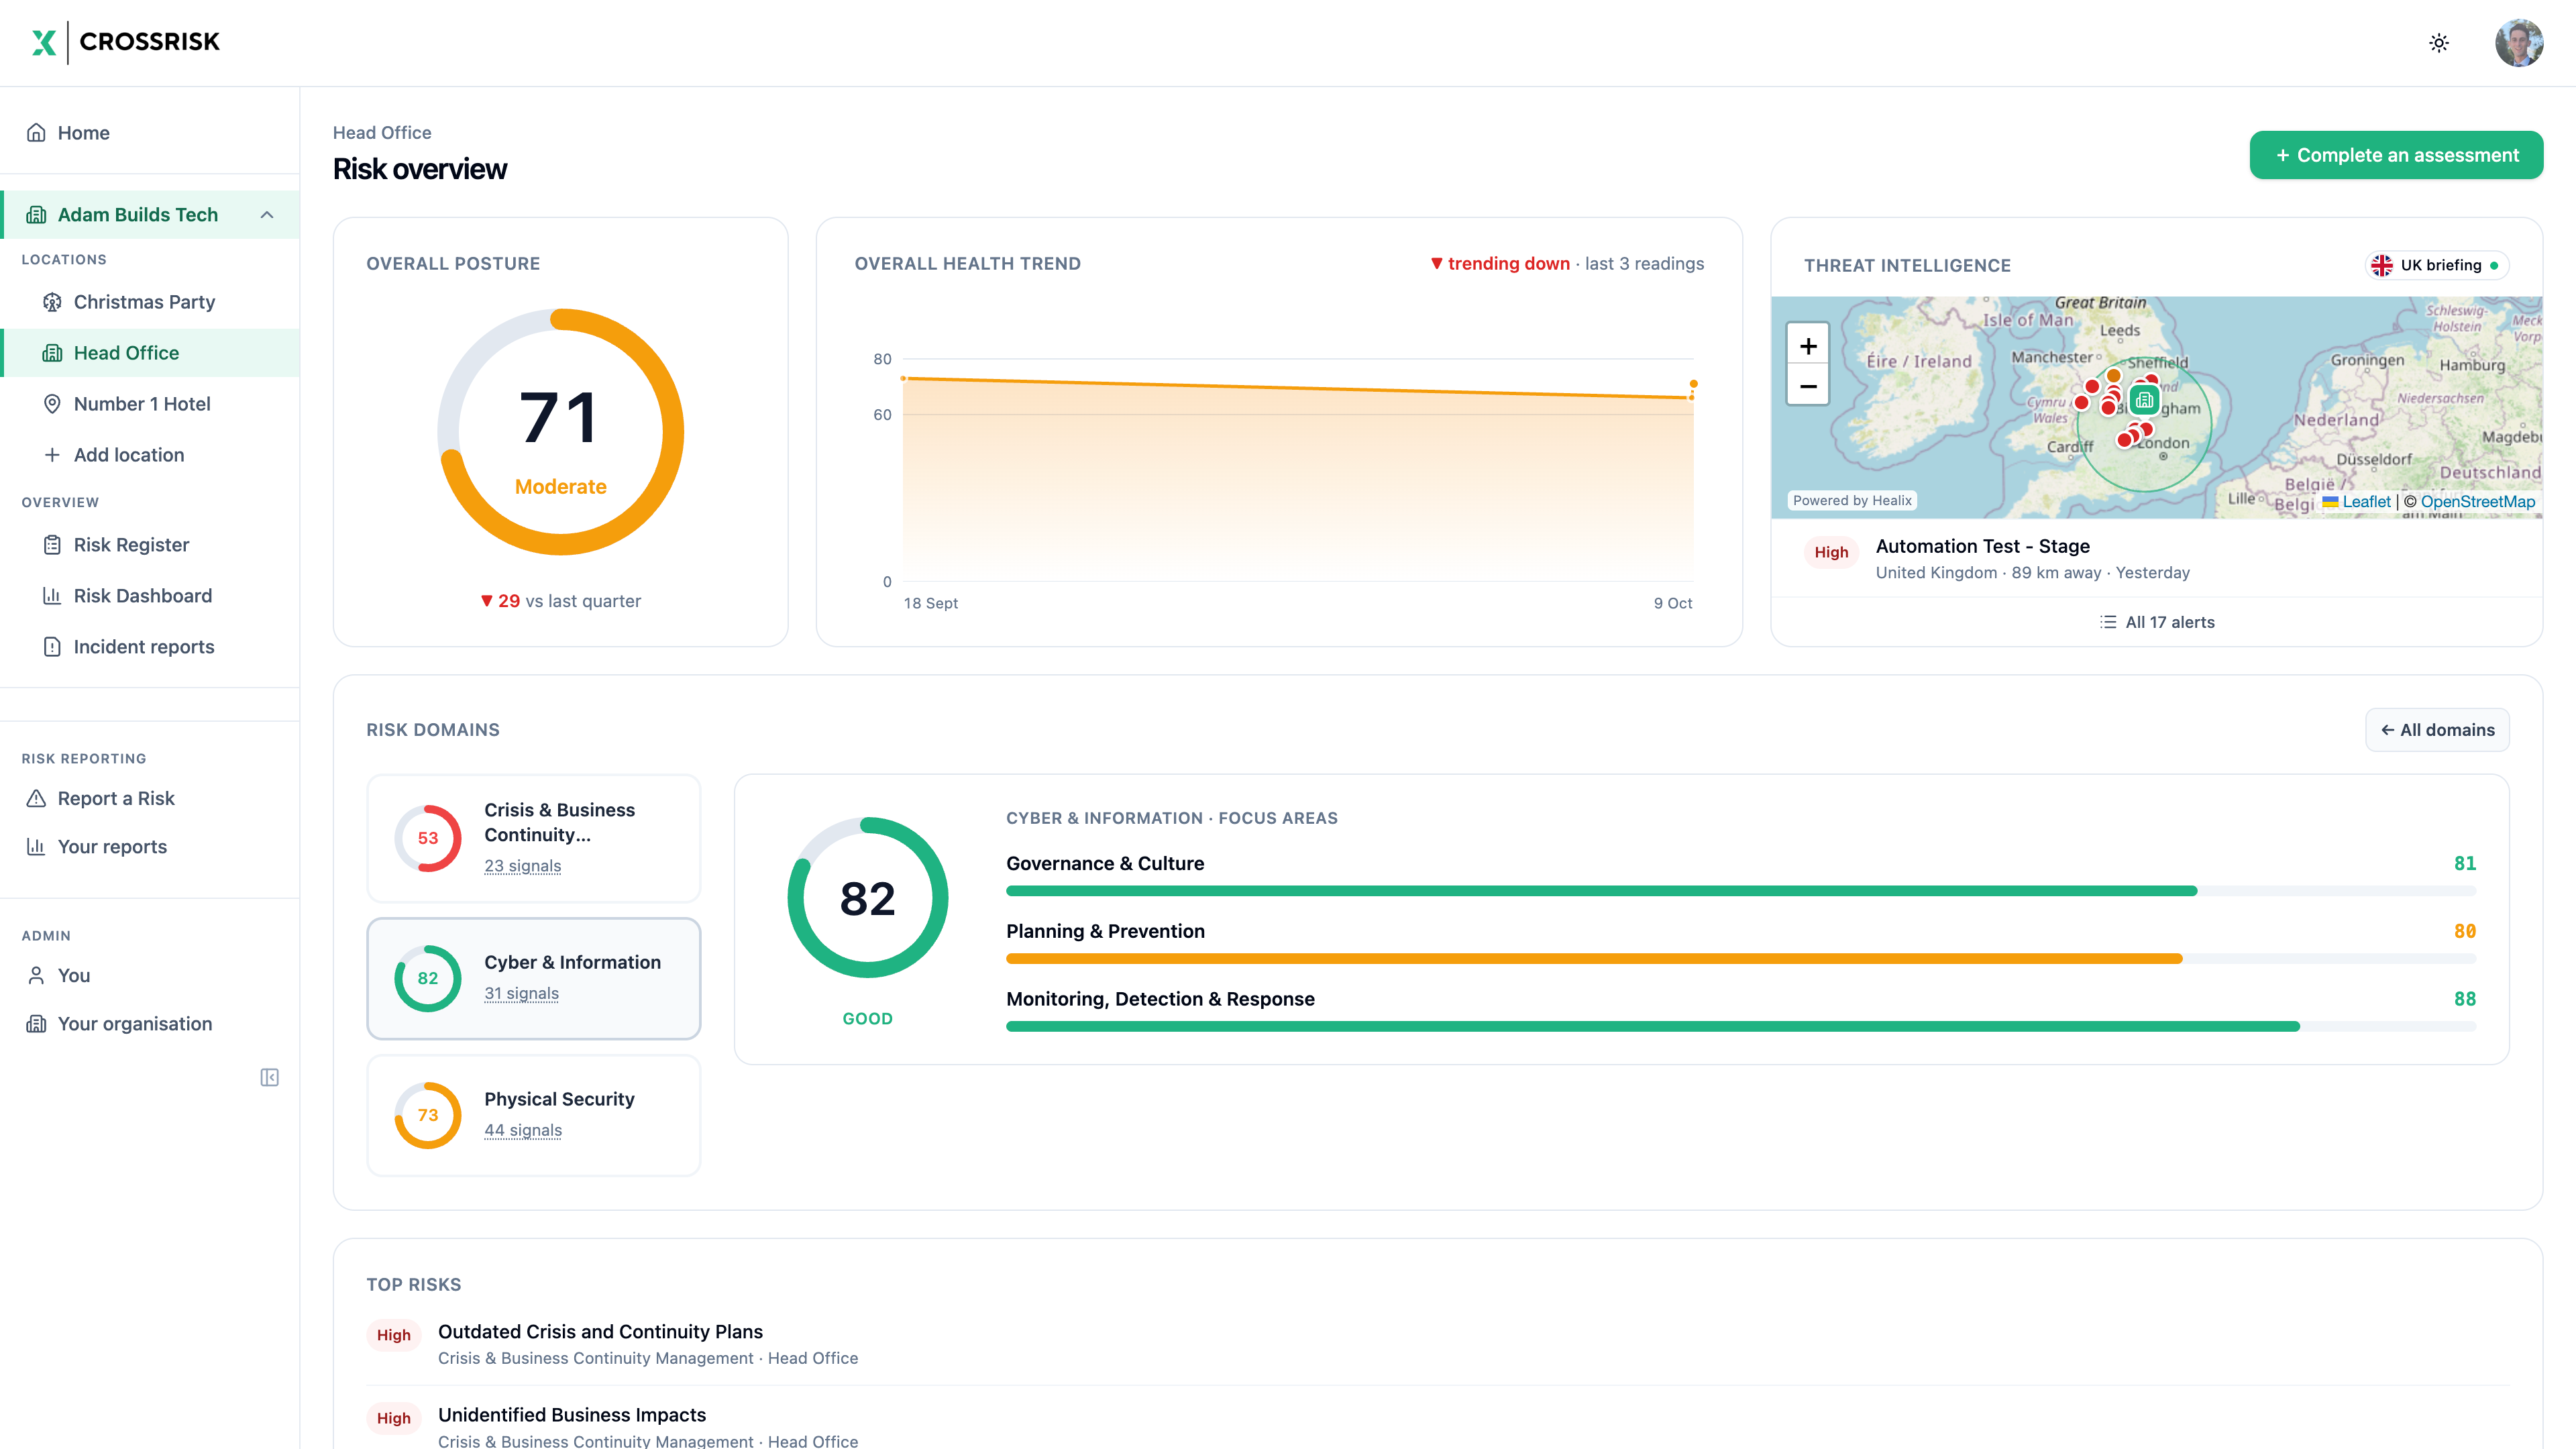The width and height of the screenshot is (2576, 1449).
Task: Click the Your organisation building icon
Action: pyautogui.click(x=36, y=1024)
